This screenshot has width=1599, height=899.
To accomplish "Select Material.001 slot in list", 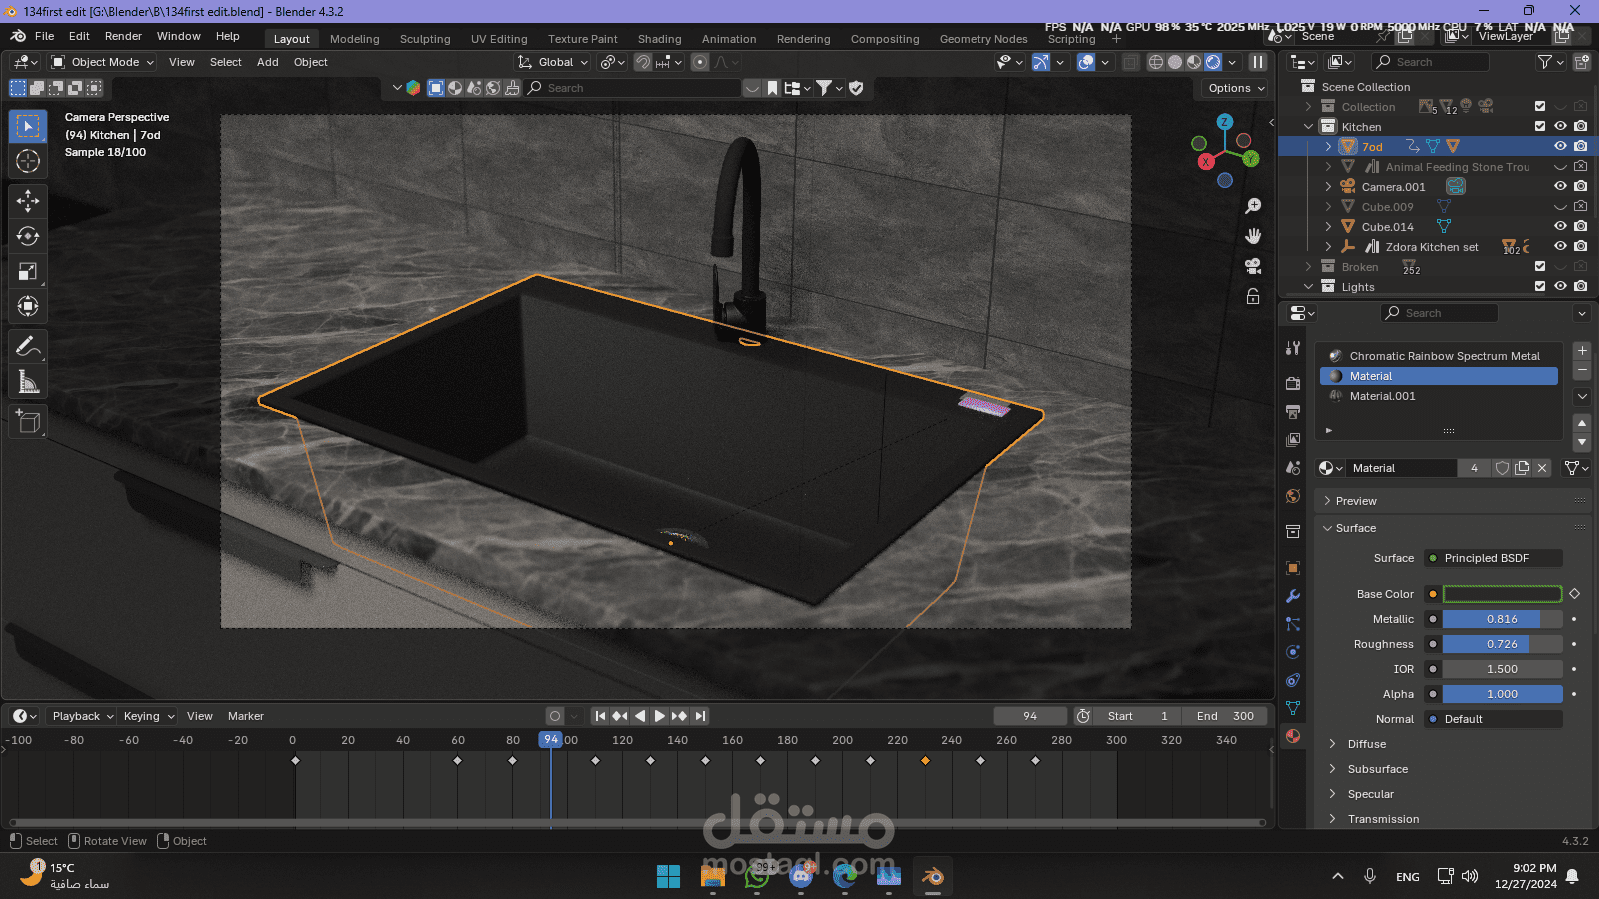I will tap(1382, 396).
